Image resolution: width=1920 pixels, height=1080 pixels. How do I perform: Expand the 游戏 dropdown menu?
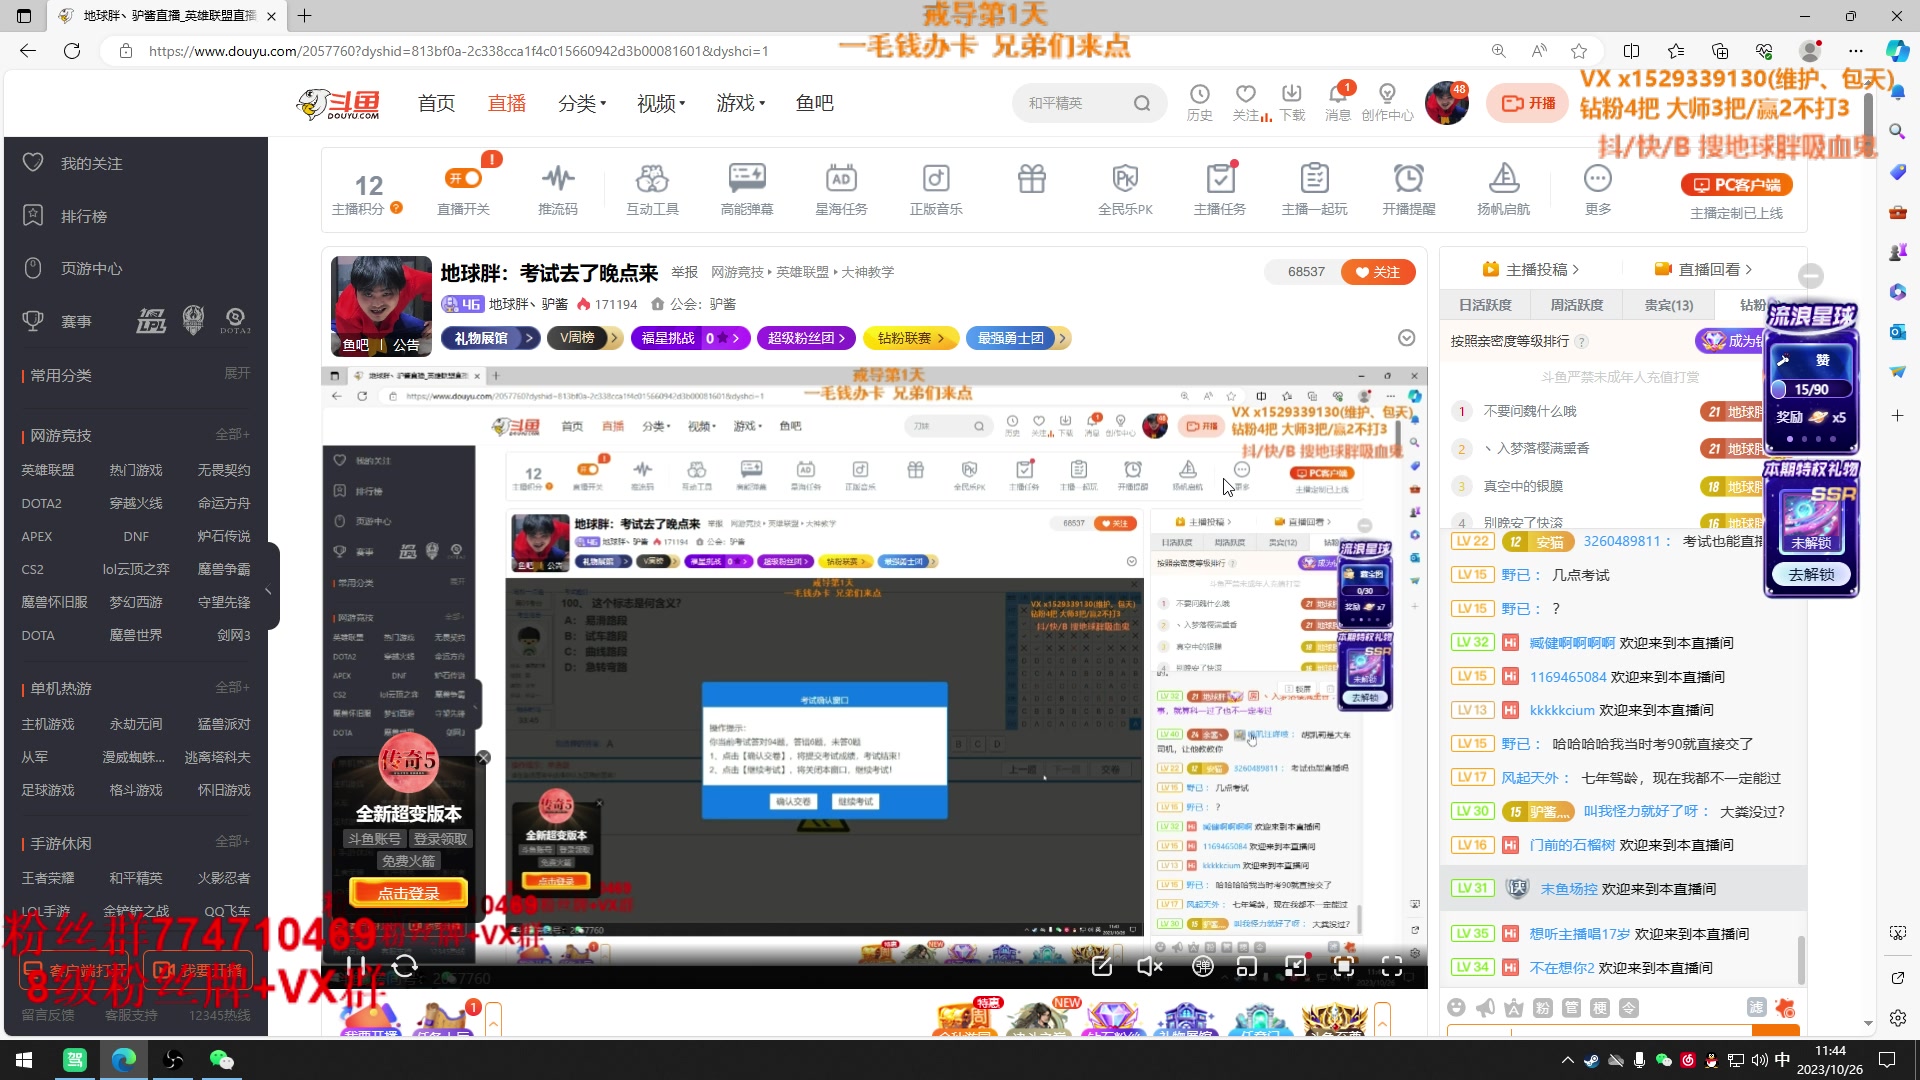click(x=740, y=103)
